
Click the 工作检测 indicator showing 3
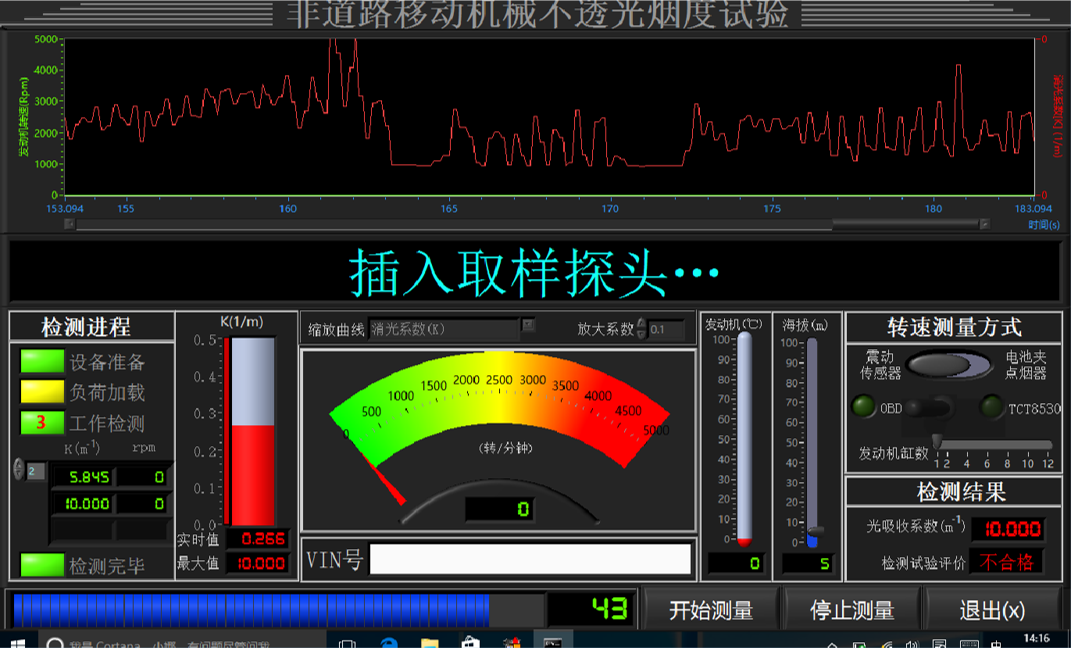pos(42,422)
